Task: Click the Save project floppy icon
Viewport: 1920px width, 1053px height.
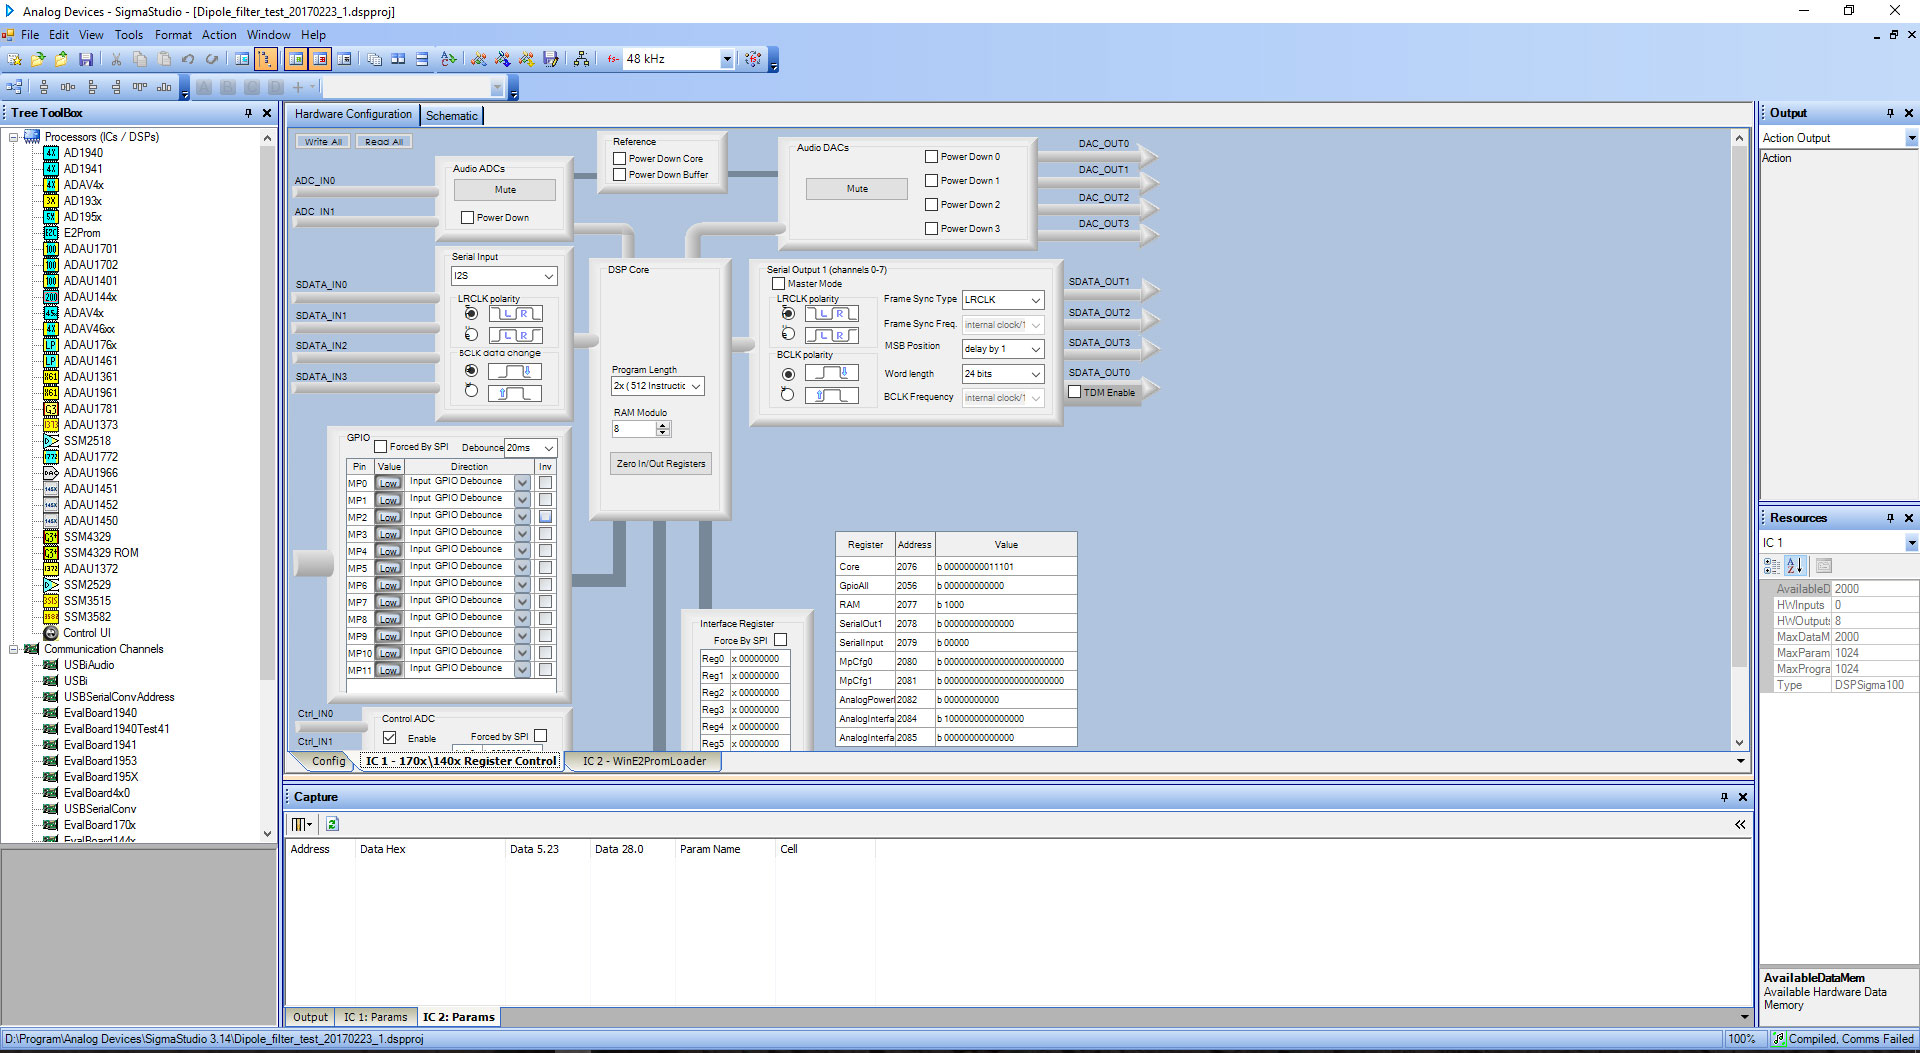Action: pos(86,59)
